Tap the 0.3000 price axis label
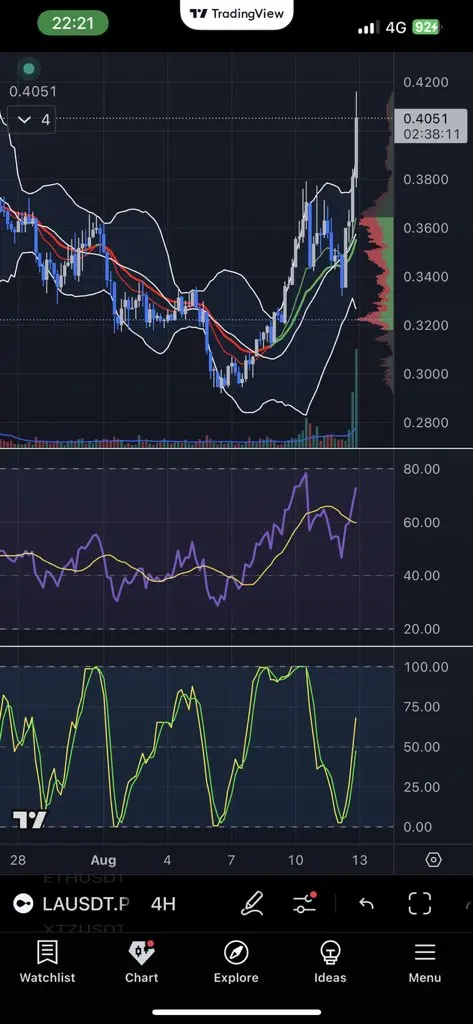Viewport: 473px width, 1024px height. (426, 374)
